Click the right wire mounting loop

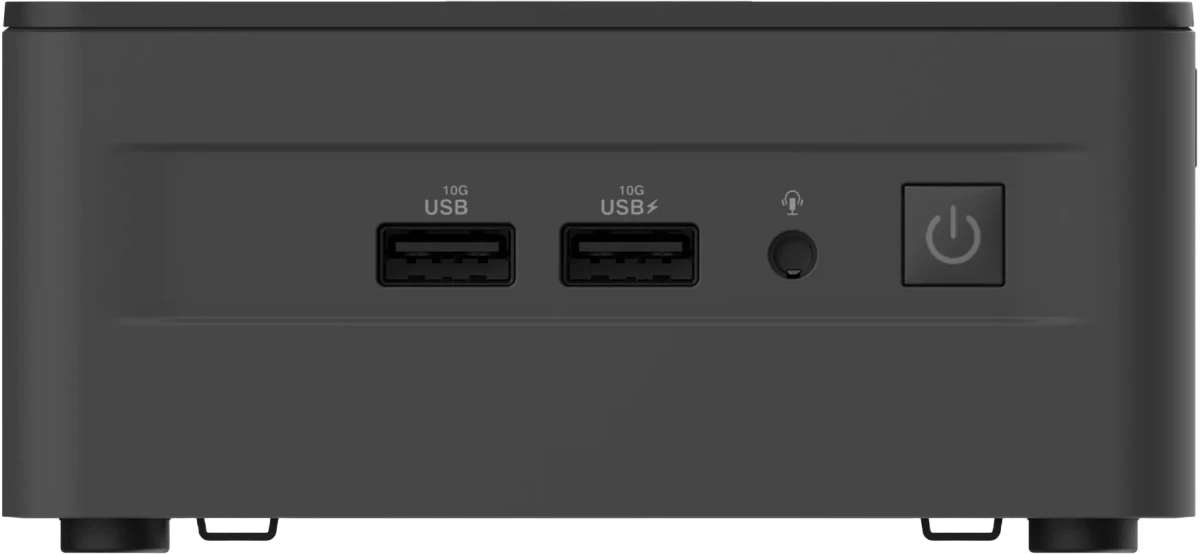pos(960,526)
